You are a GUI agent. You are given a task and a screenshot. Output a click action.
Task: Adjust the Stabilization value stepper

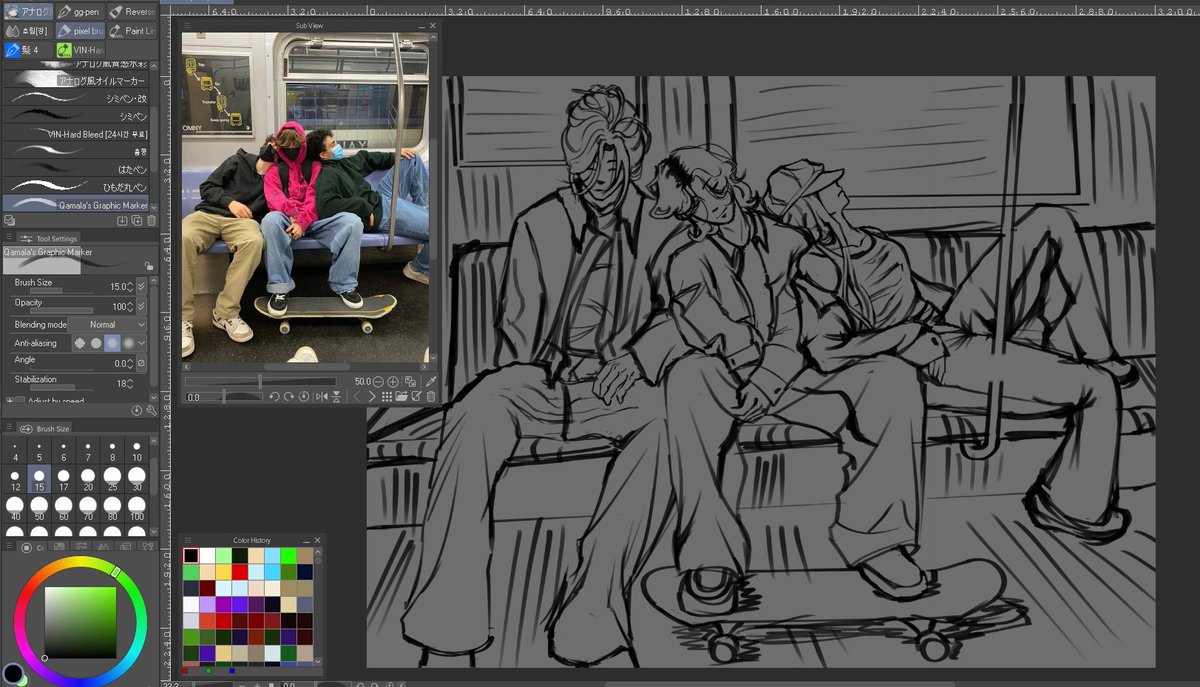[130, 383]
